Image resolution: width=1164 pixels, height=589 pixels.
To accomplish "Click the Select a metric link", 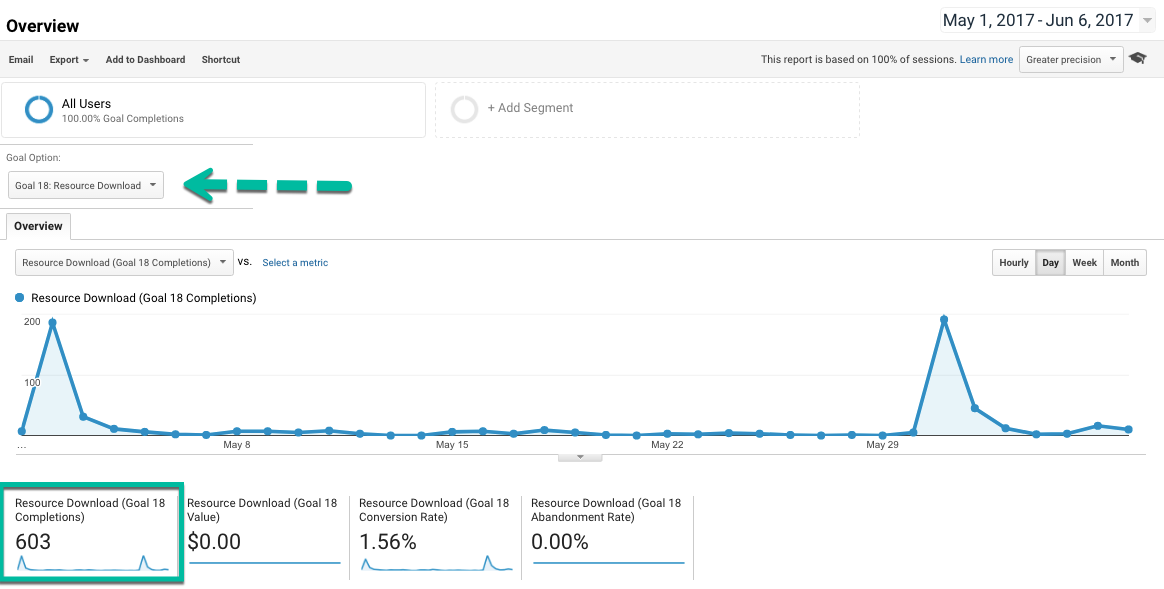I will point(295,263).
